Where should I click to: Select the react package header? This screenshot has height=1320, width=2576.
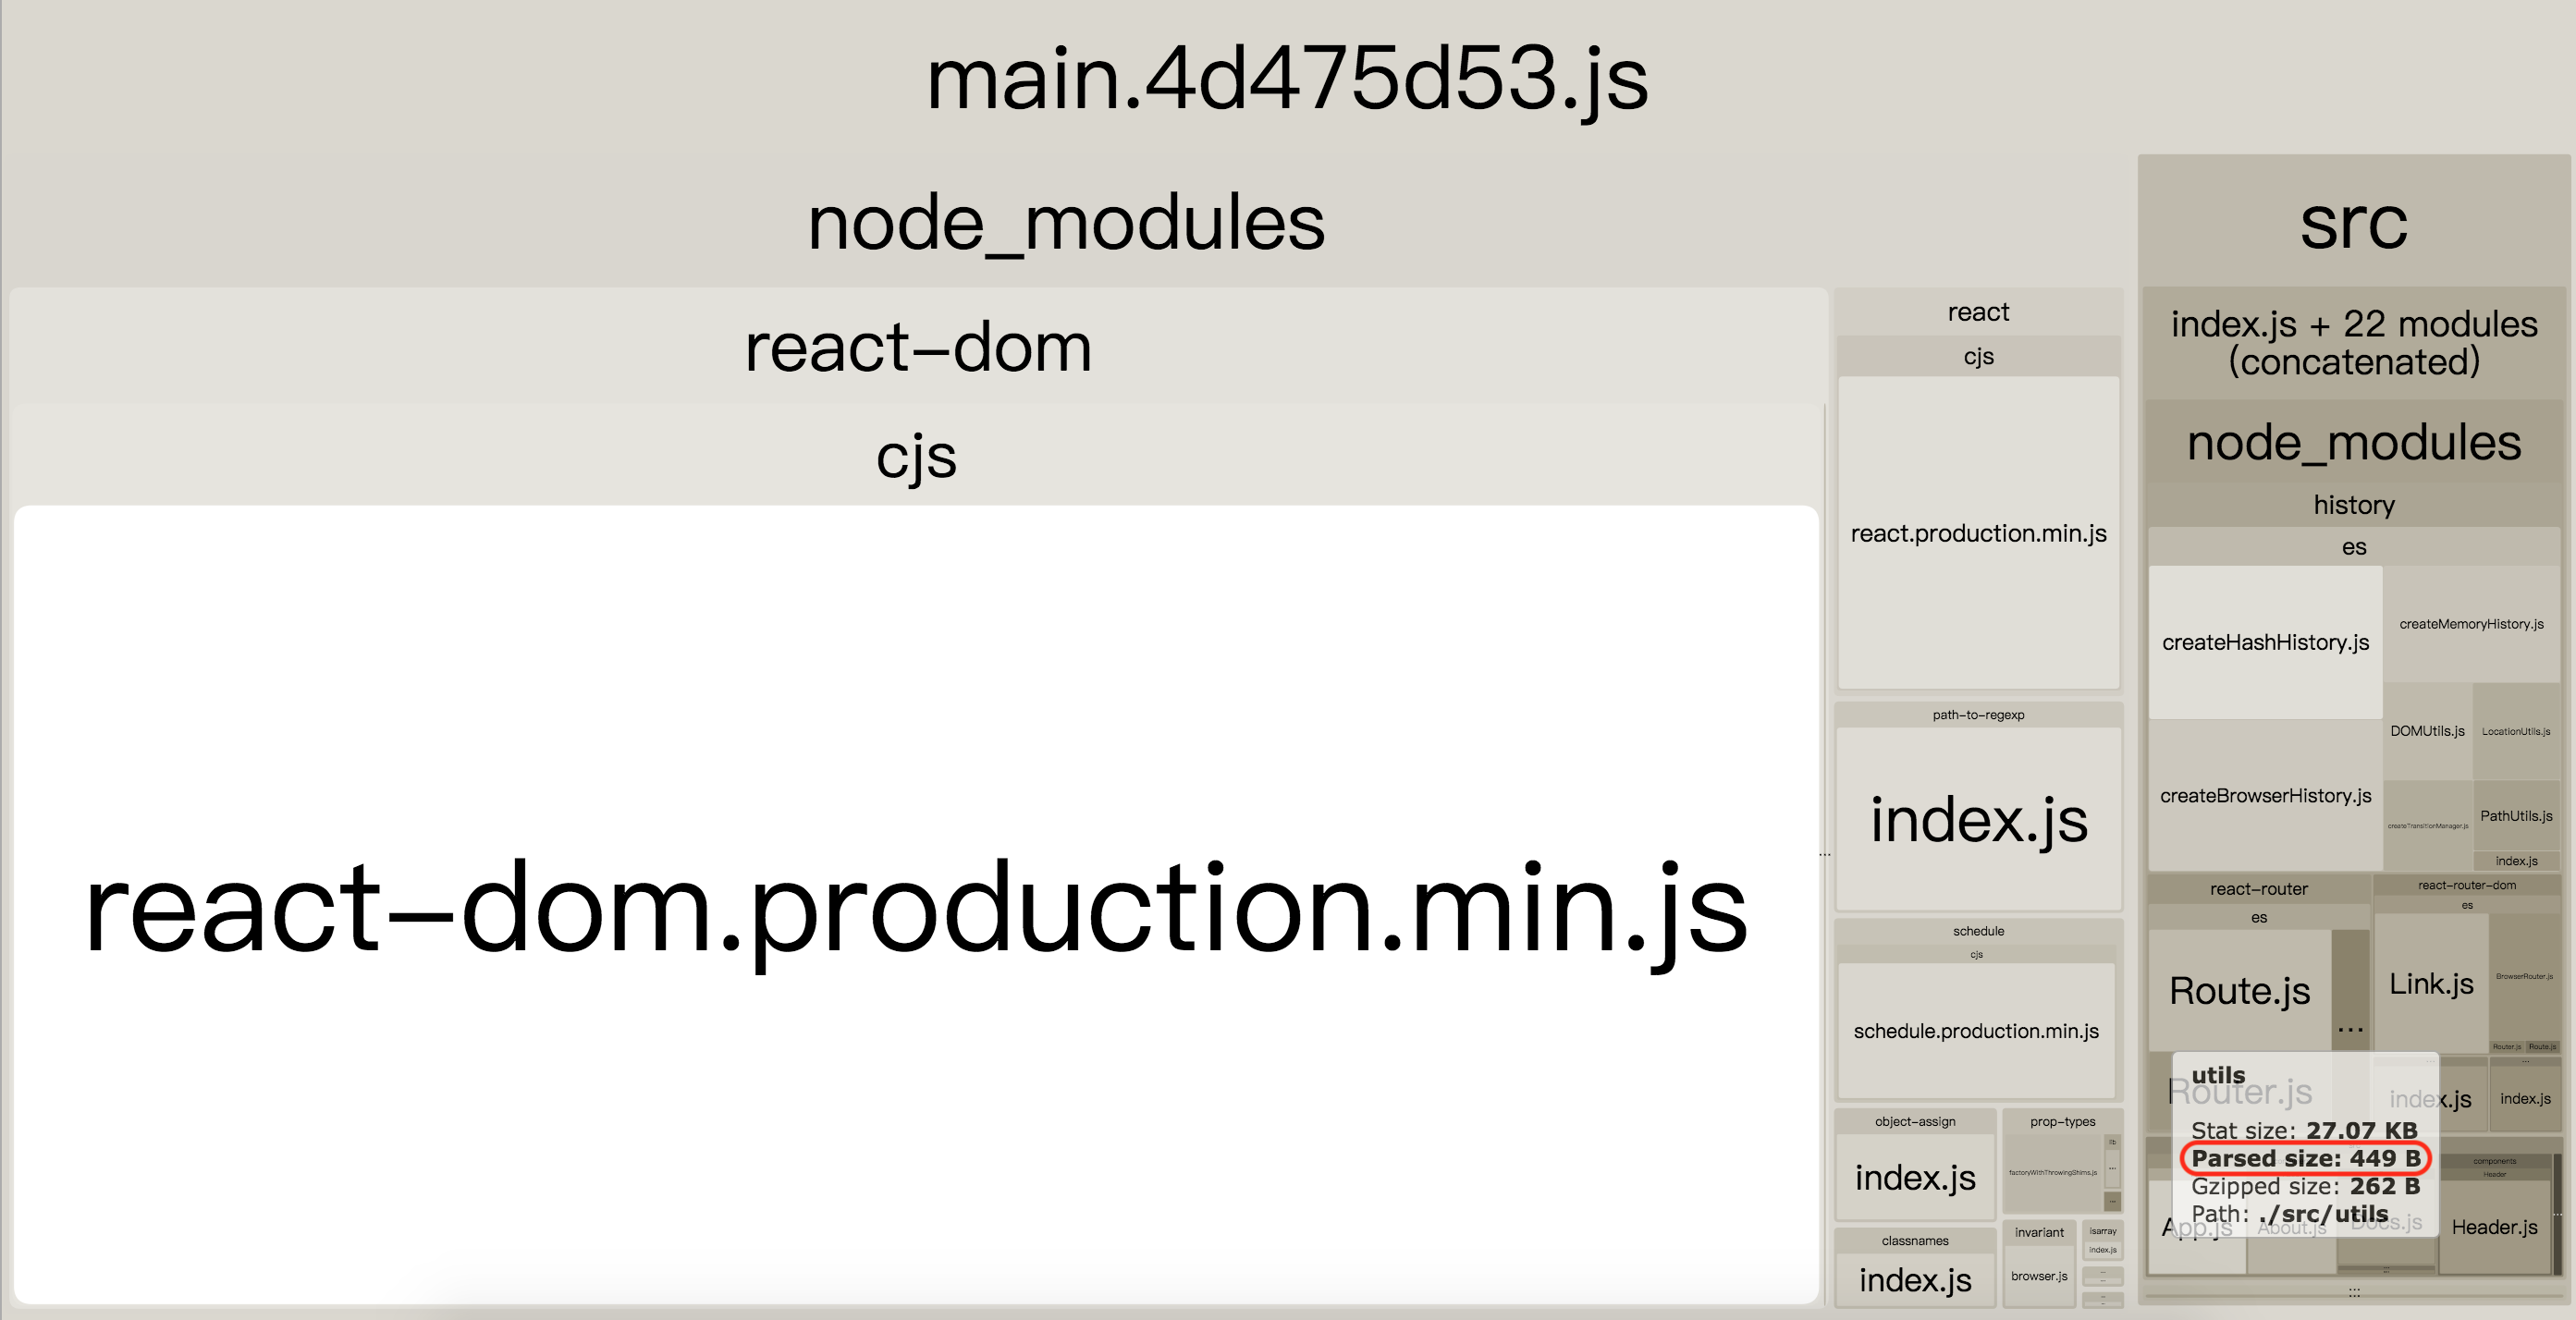point(1978,312)
